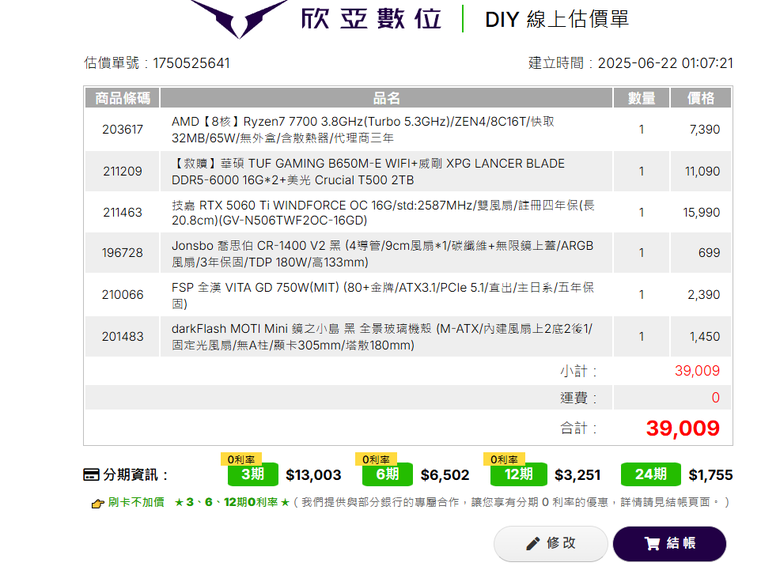Click the 小計 amount 39,009

click(697, 371)
